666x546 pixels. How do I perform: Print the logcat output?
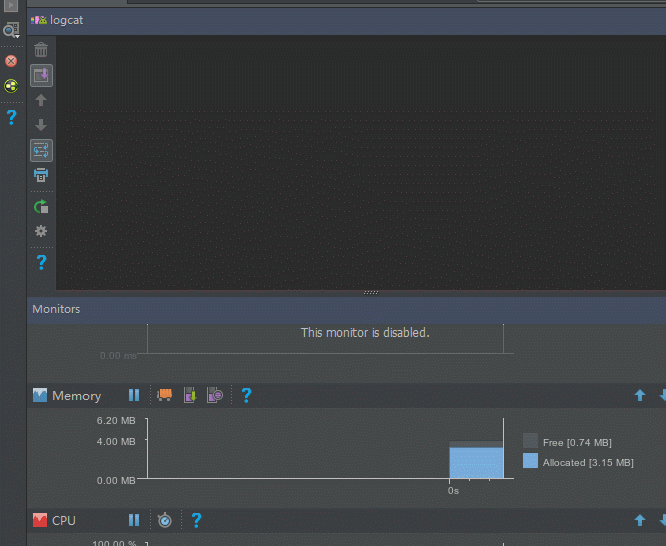[41, 175]
